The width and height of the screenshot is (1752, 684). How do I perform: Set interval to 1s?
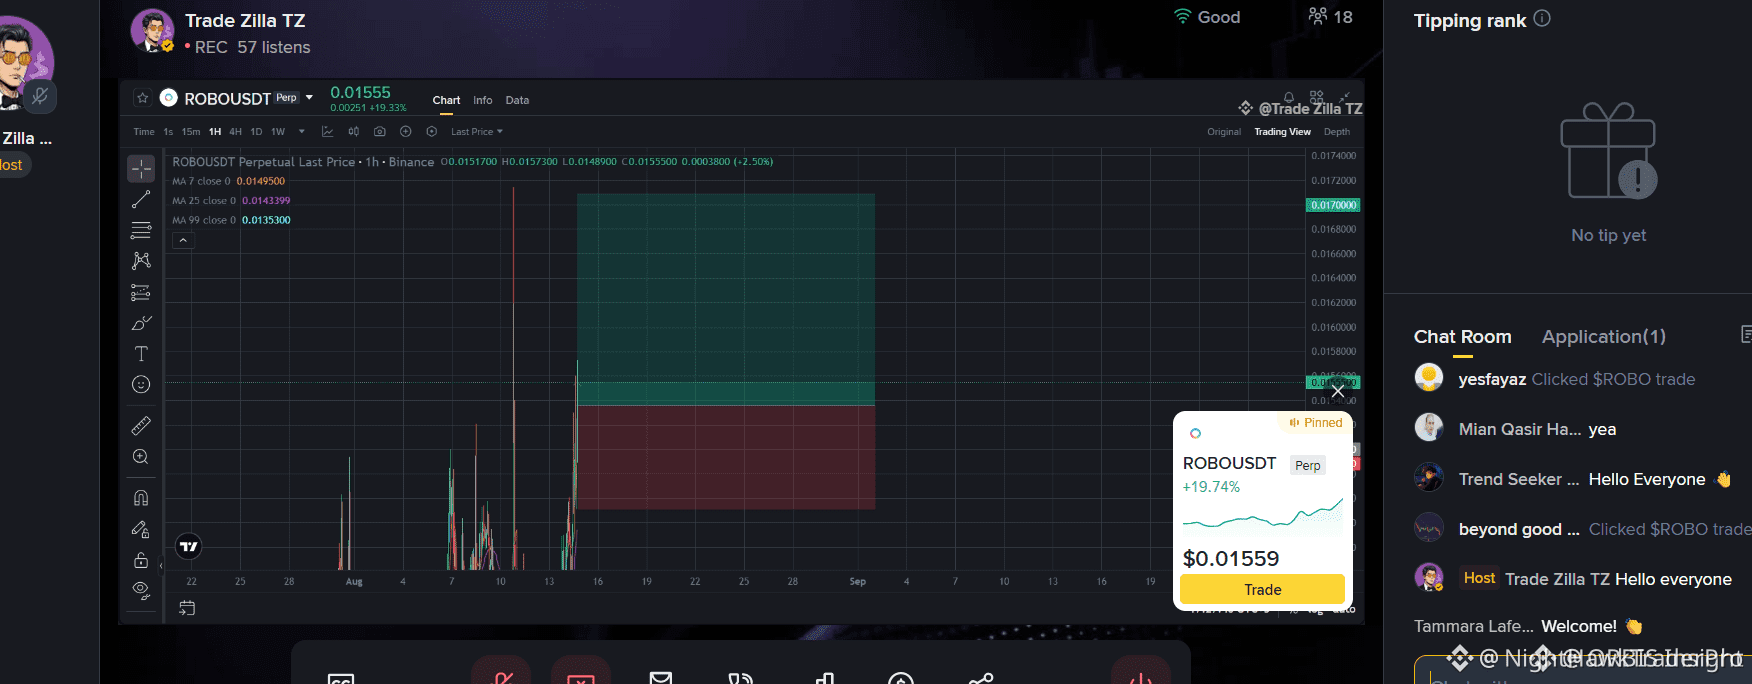click(x=168, y=132)
